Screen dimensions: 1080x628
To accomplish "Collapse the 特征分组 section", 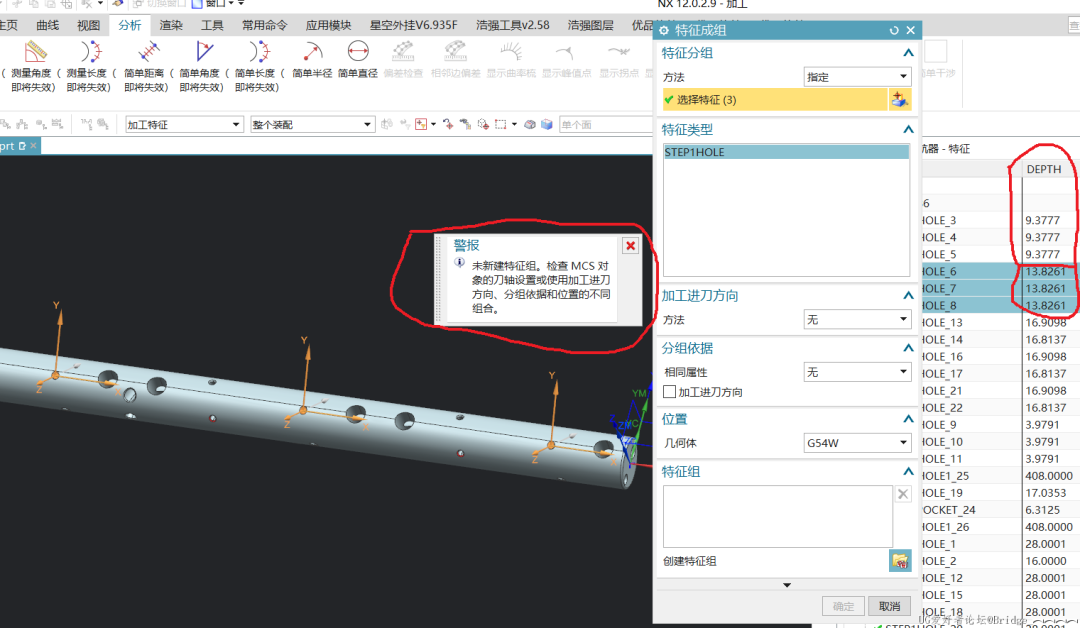I will pyautogui.click(x=908, y=53).
